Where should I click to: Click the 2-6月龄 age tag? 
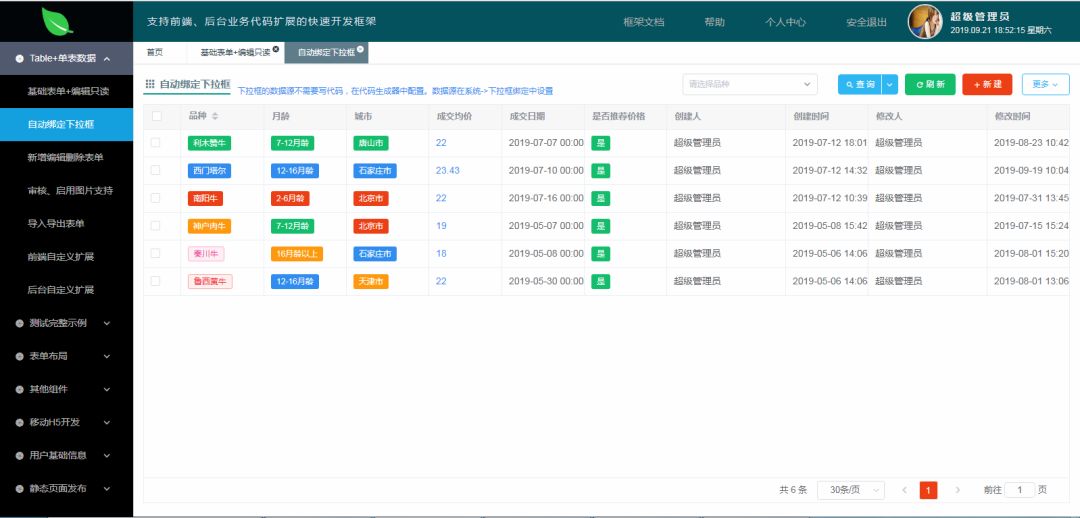coord(290,198)
